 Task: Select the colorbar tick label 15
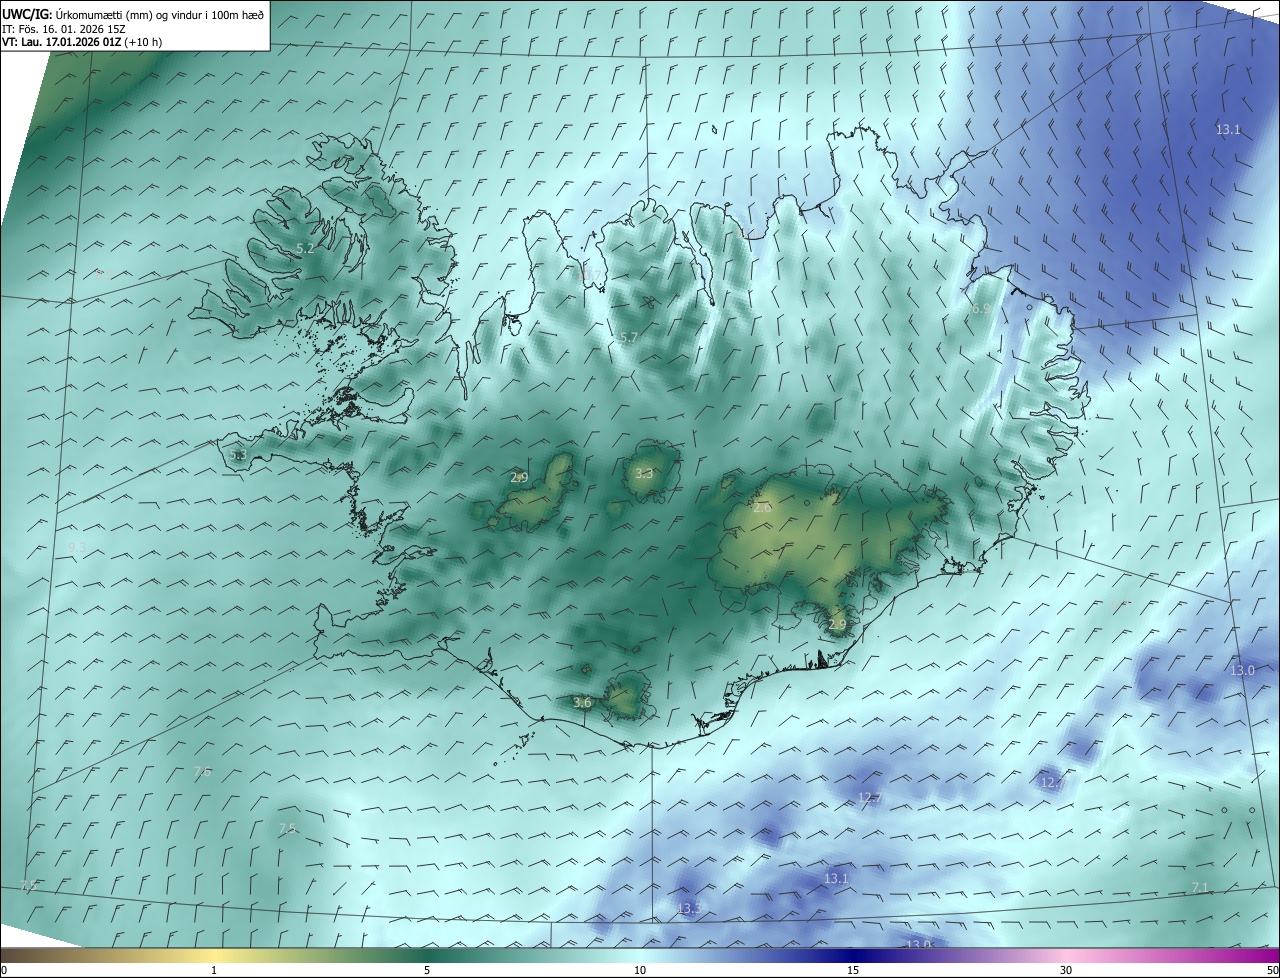pyautogui.click(x=853, y=970)
